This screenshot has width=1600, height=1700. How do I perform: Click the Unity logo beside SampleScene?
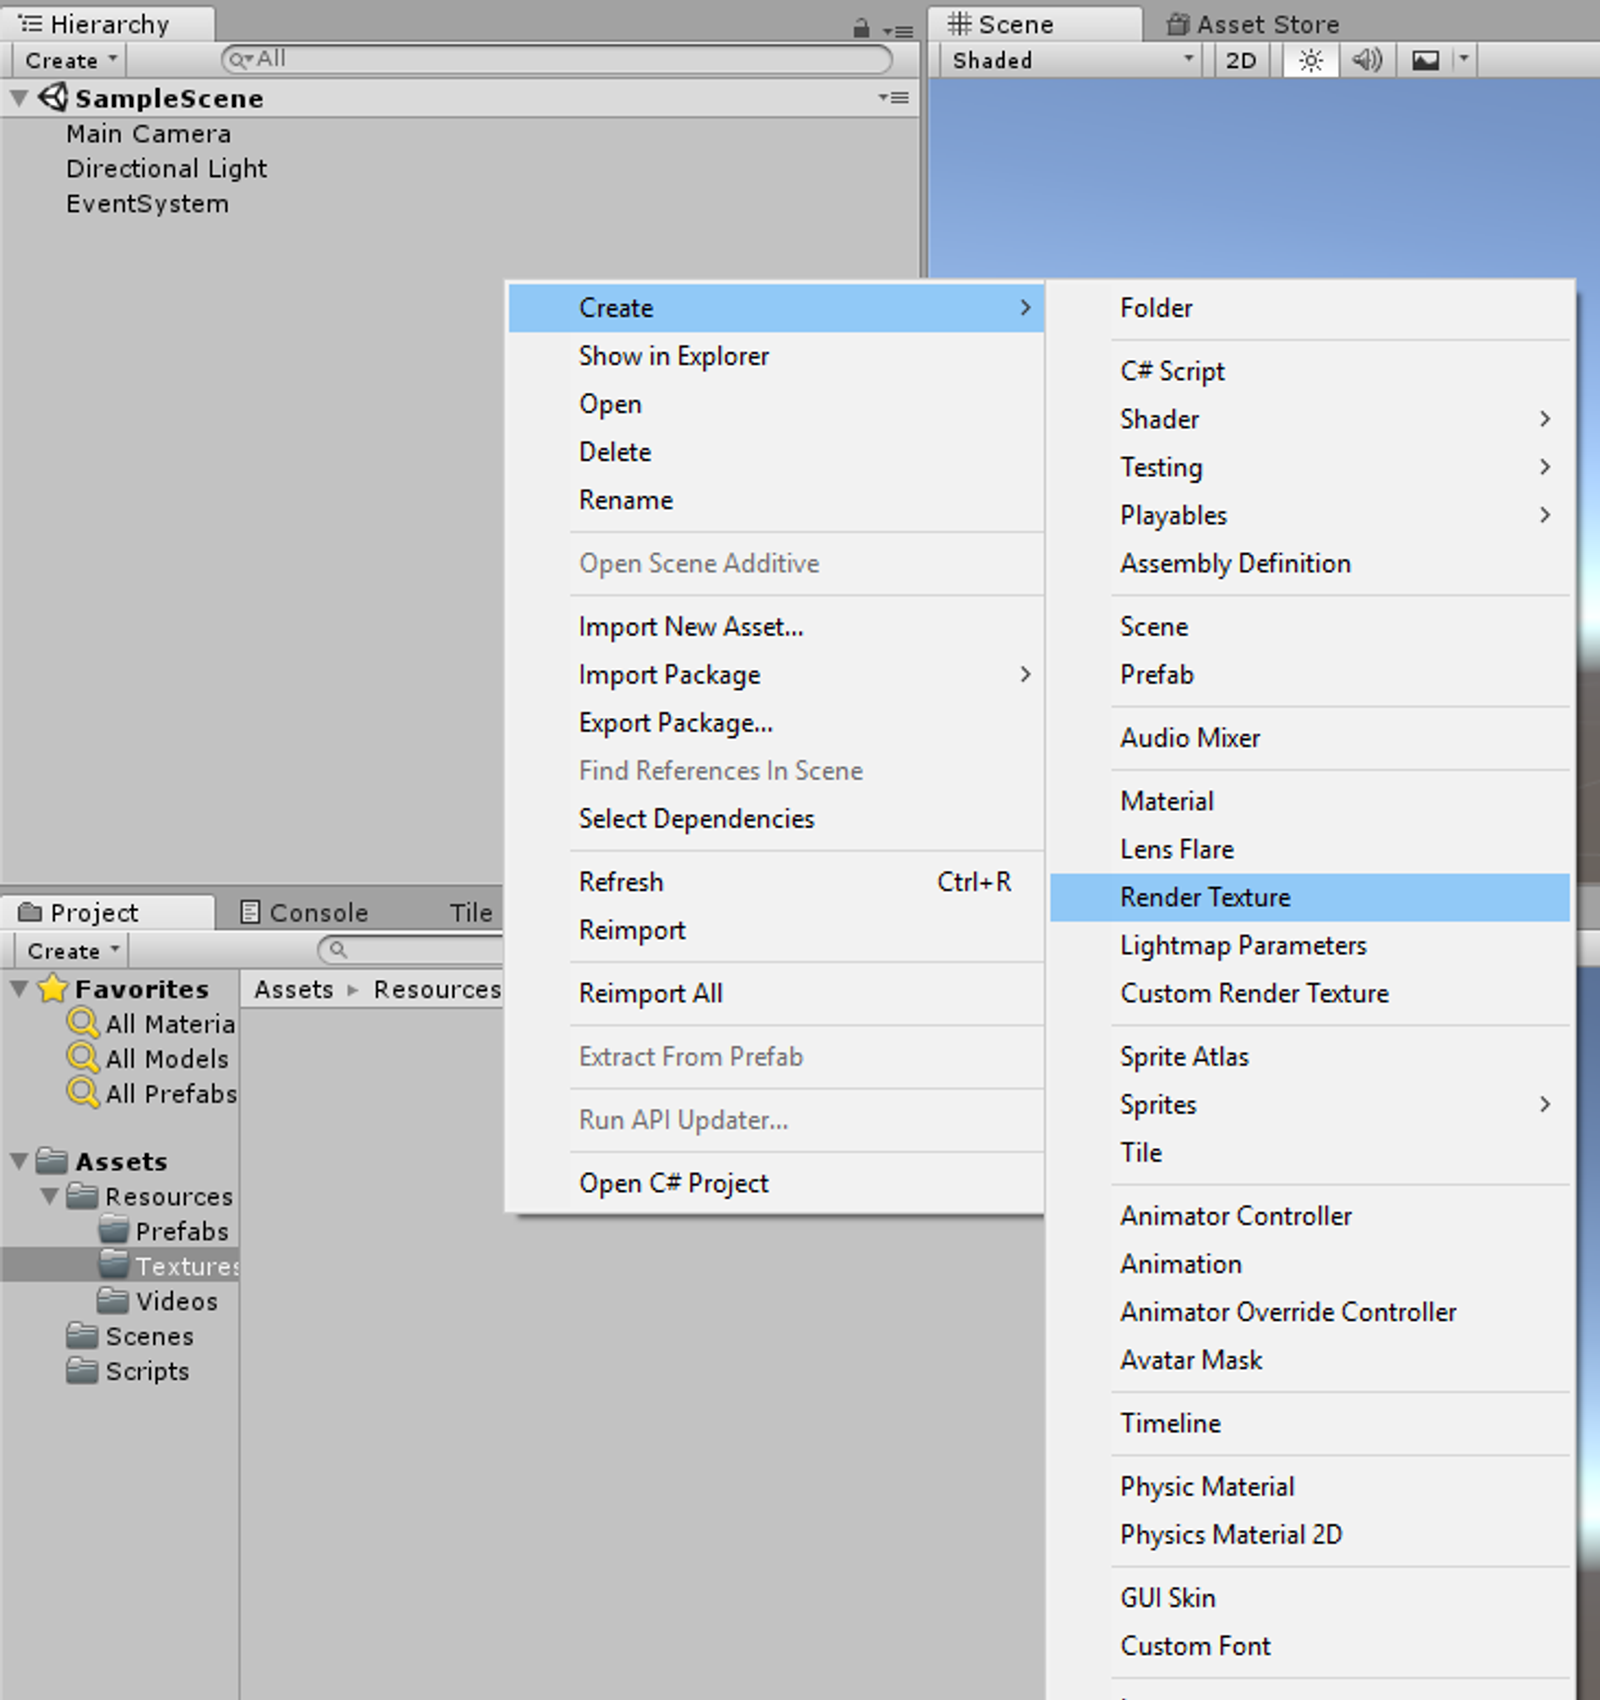click(x=53, y=98)
